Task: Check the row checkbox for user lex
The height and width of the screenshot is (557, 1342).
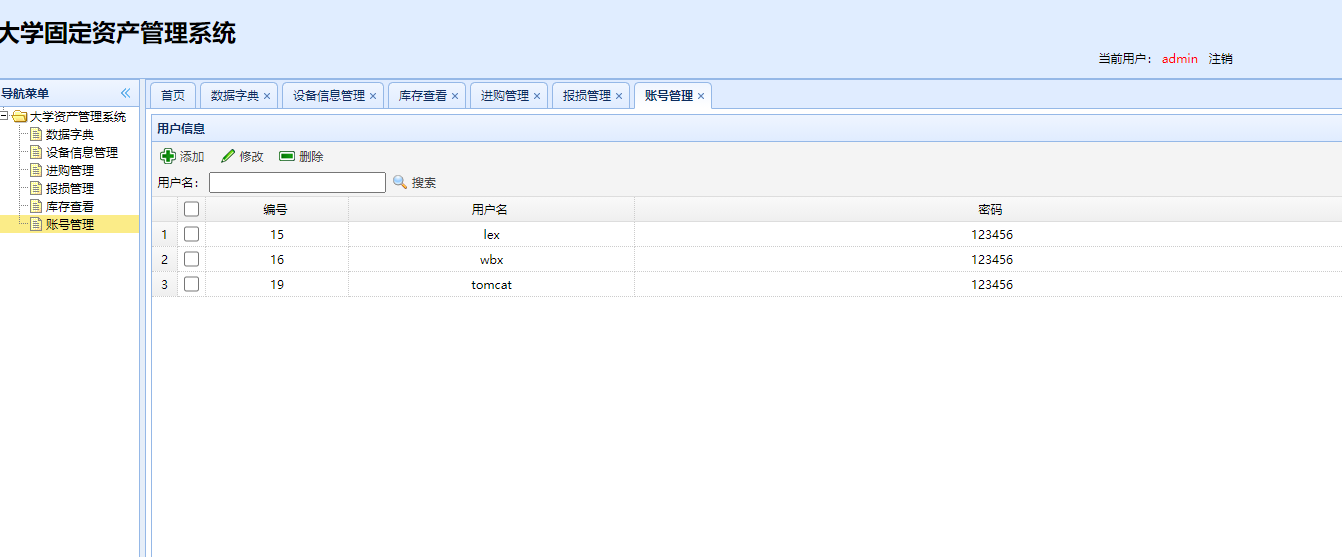Action: 192,234
